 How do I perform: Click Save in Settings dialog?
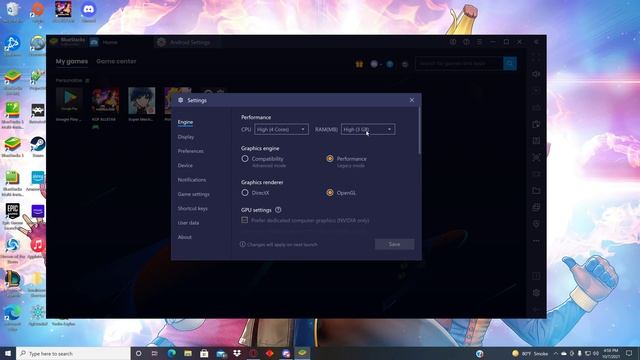[x=394, y=244]
